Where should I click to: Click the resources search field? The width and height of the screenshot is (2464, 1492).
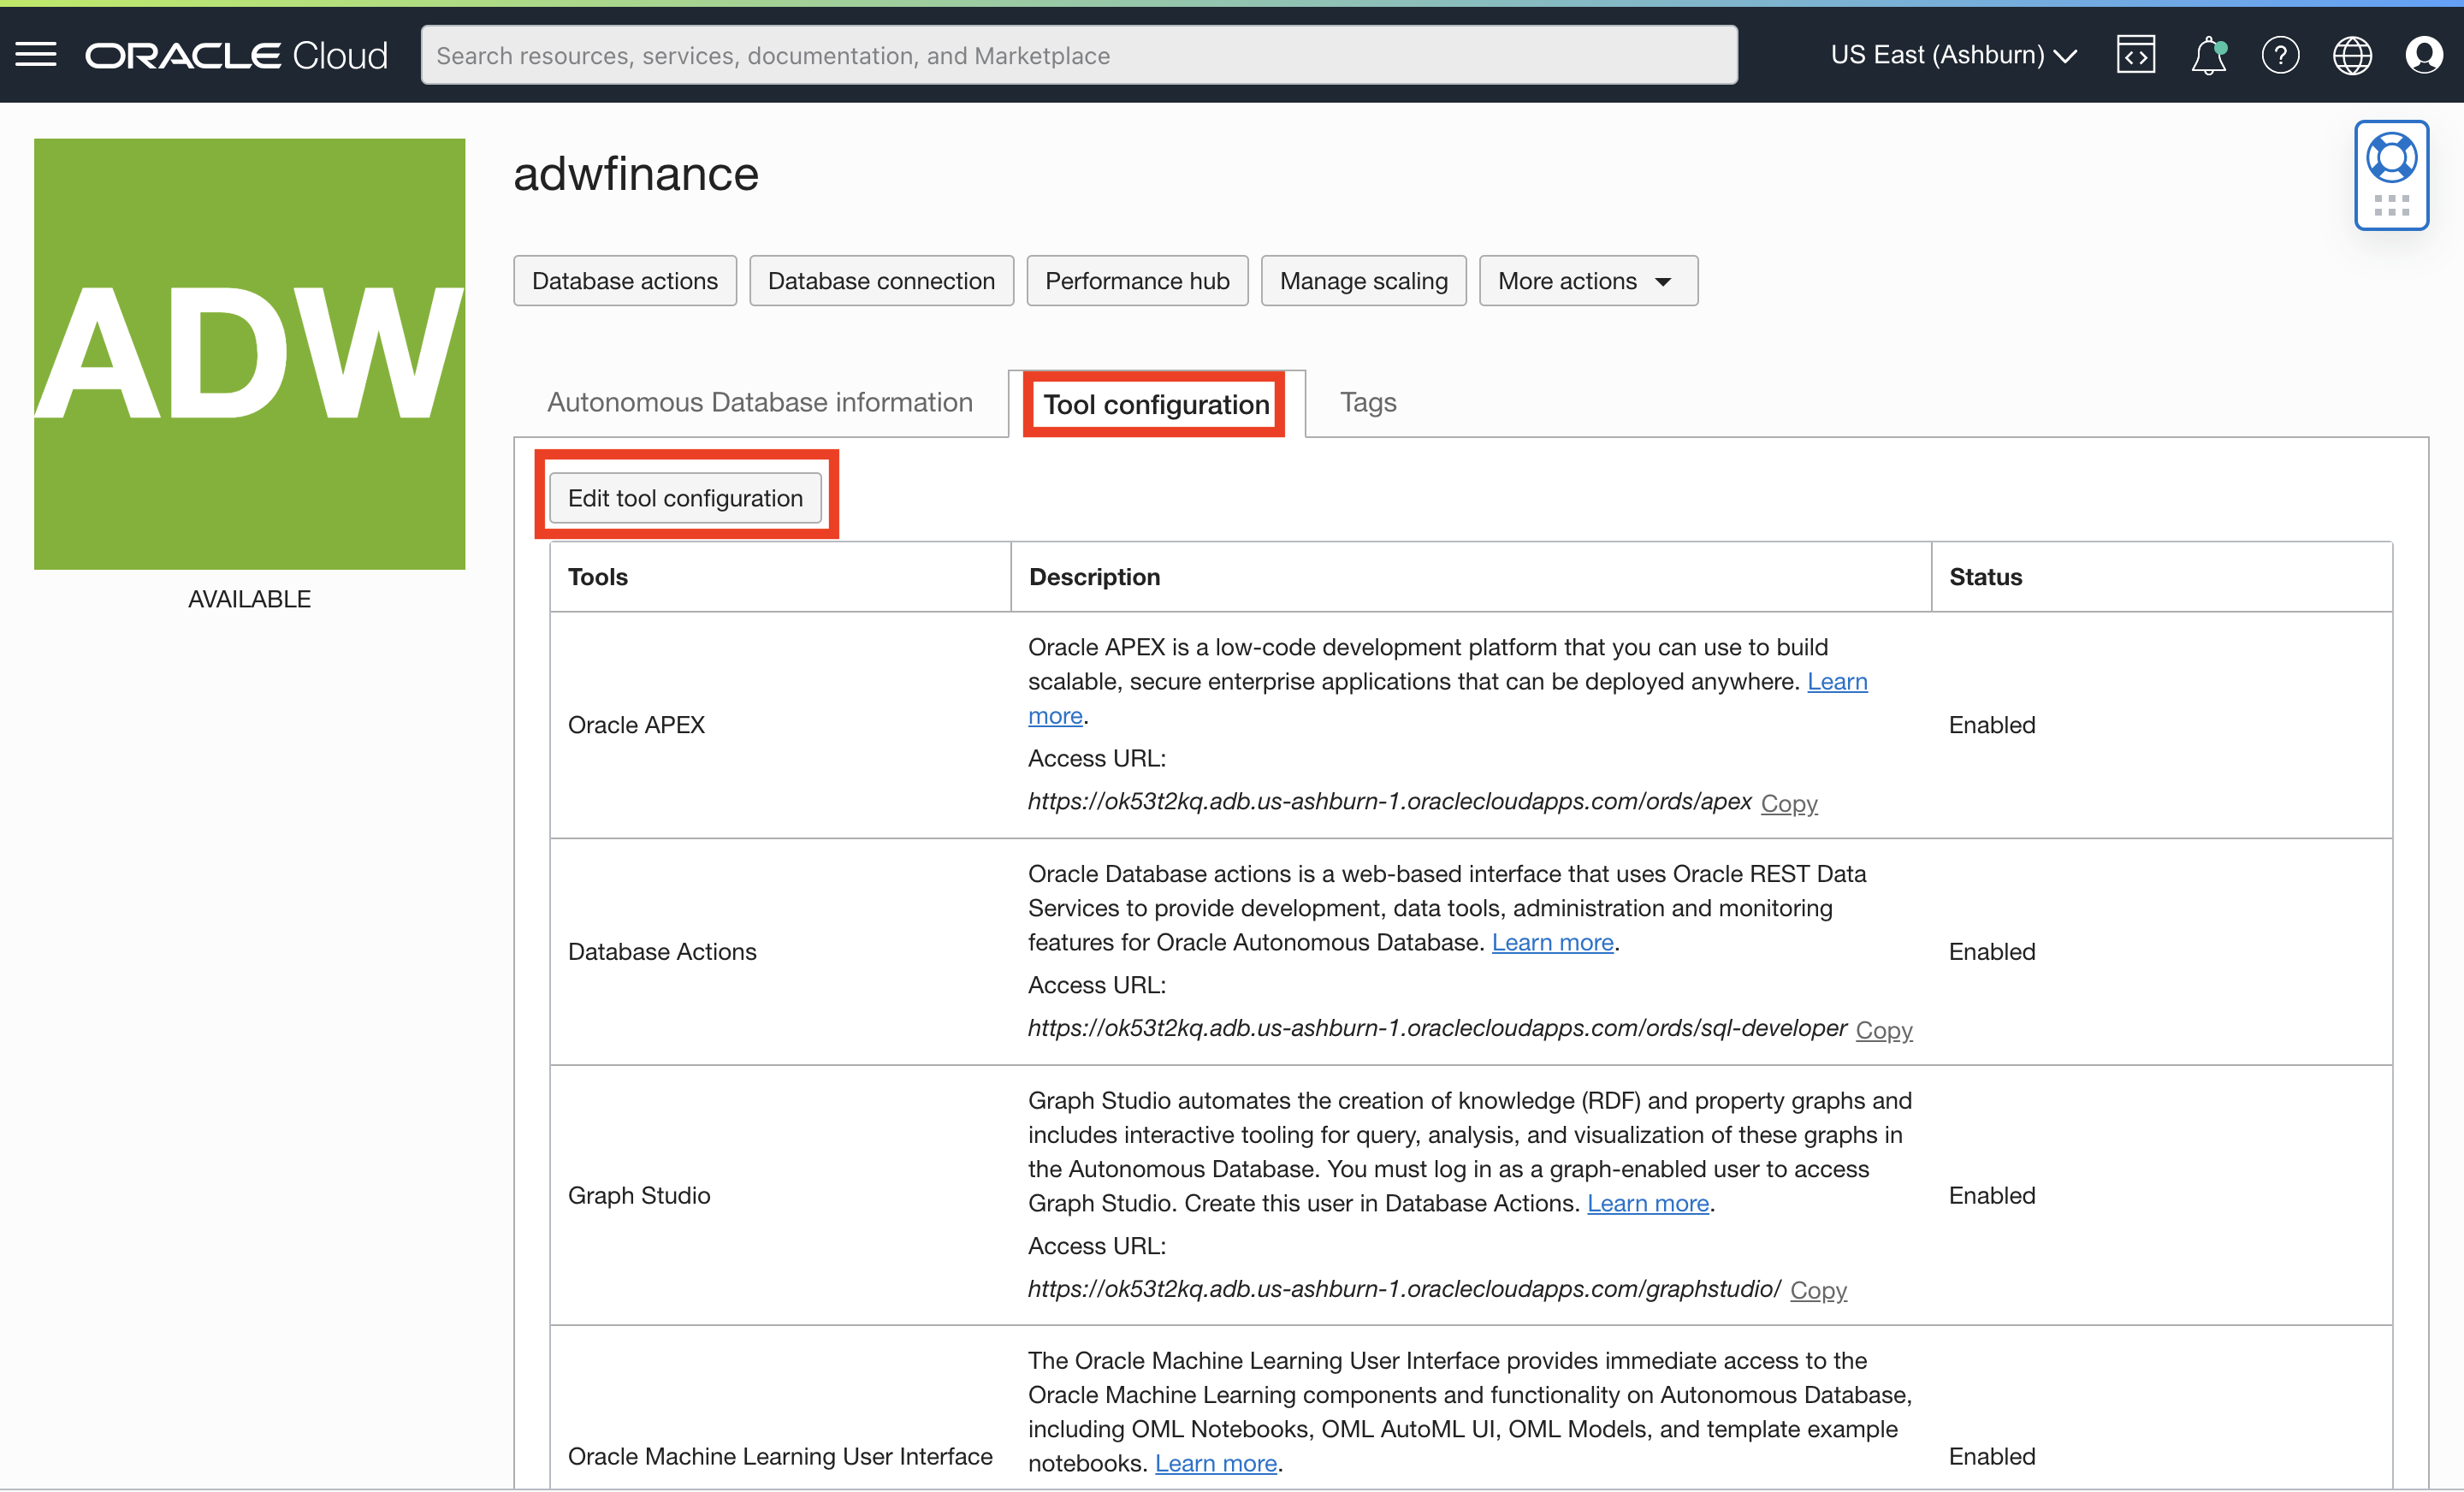coord(1078,55)
